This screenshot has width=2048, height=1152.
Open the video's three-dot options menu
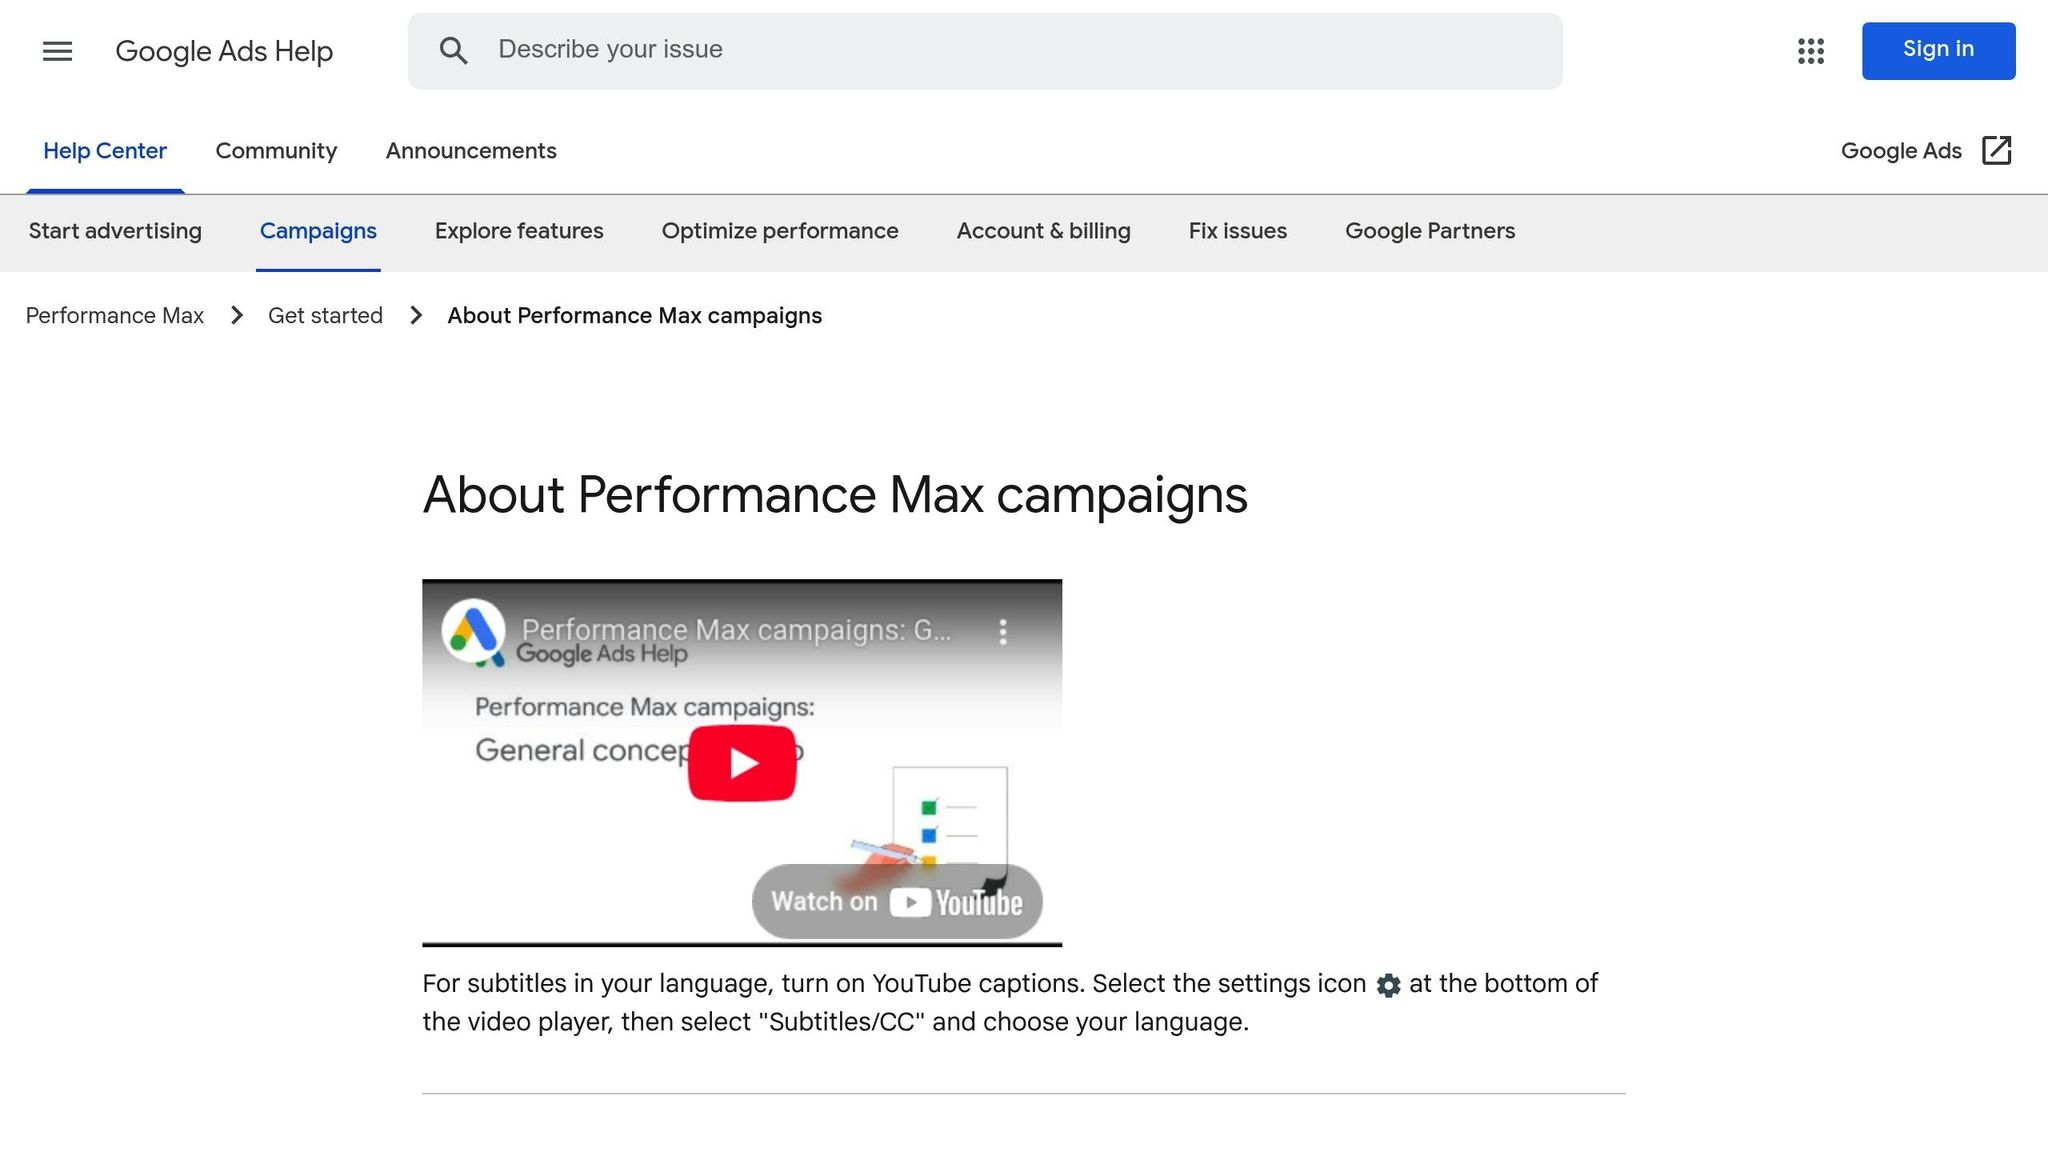pos(1003,631)
